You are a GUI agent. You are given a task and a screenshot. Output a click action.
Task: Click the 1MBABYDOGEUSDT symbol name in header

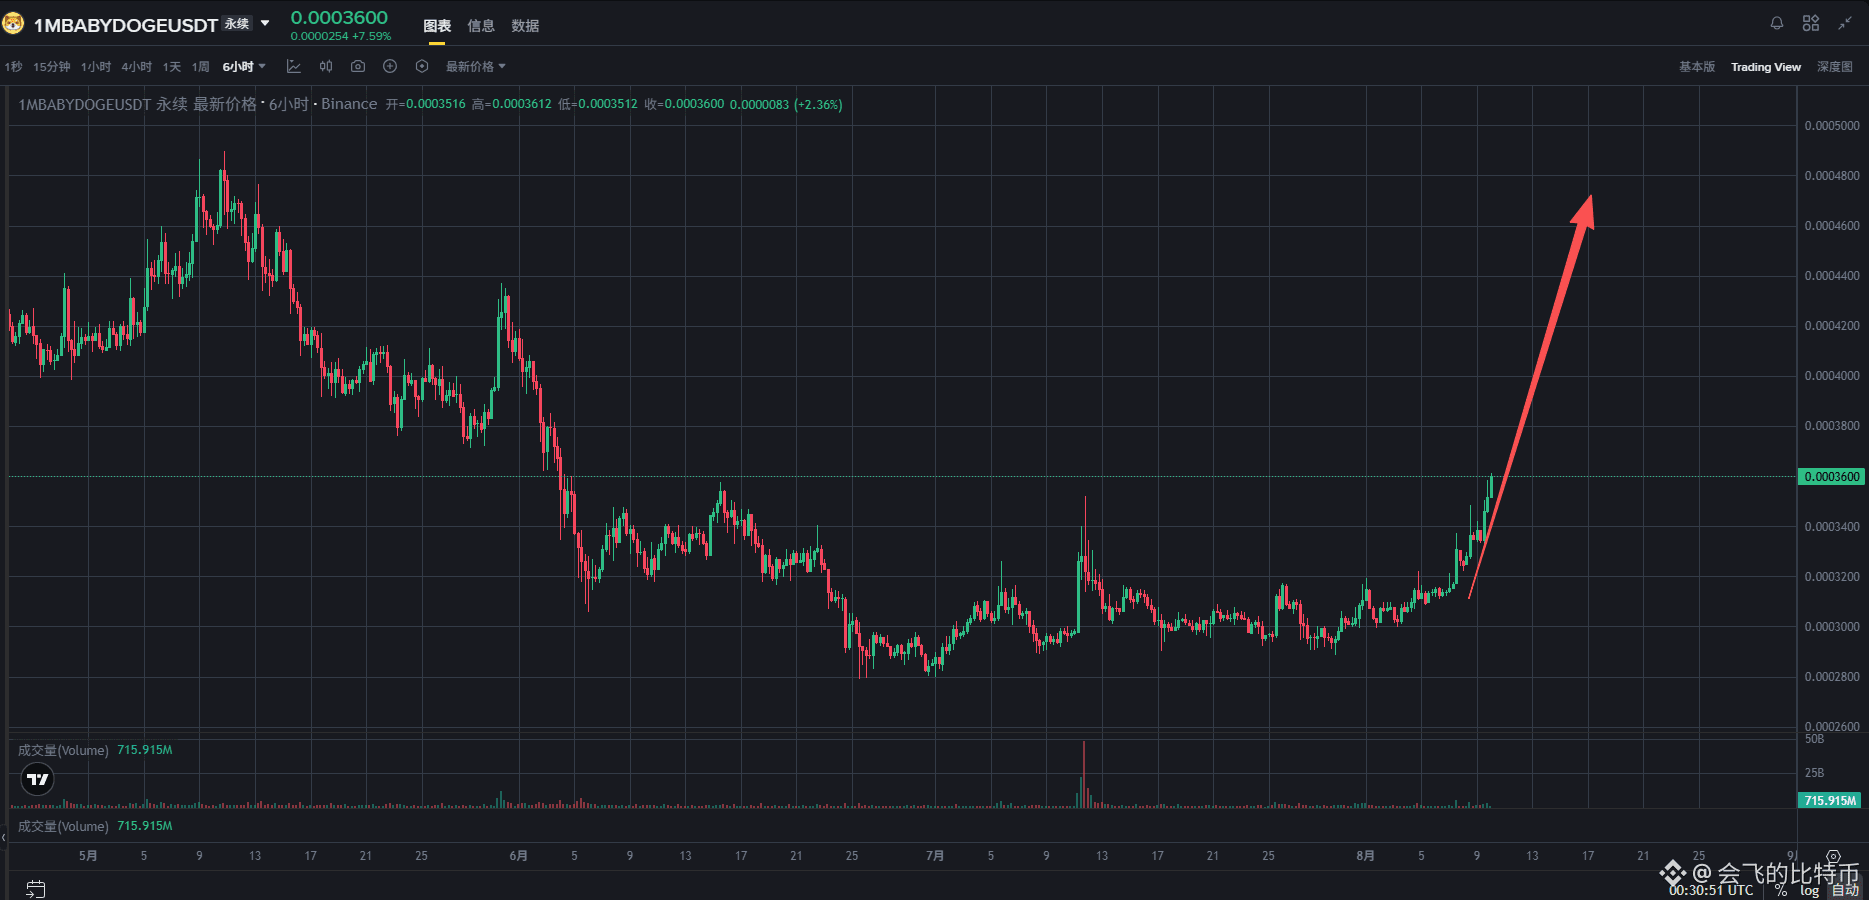pyautogui.click(x=126, y=25)
